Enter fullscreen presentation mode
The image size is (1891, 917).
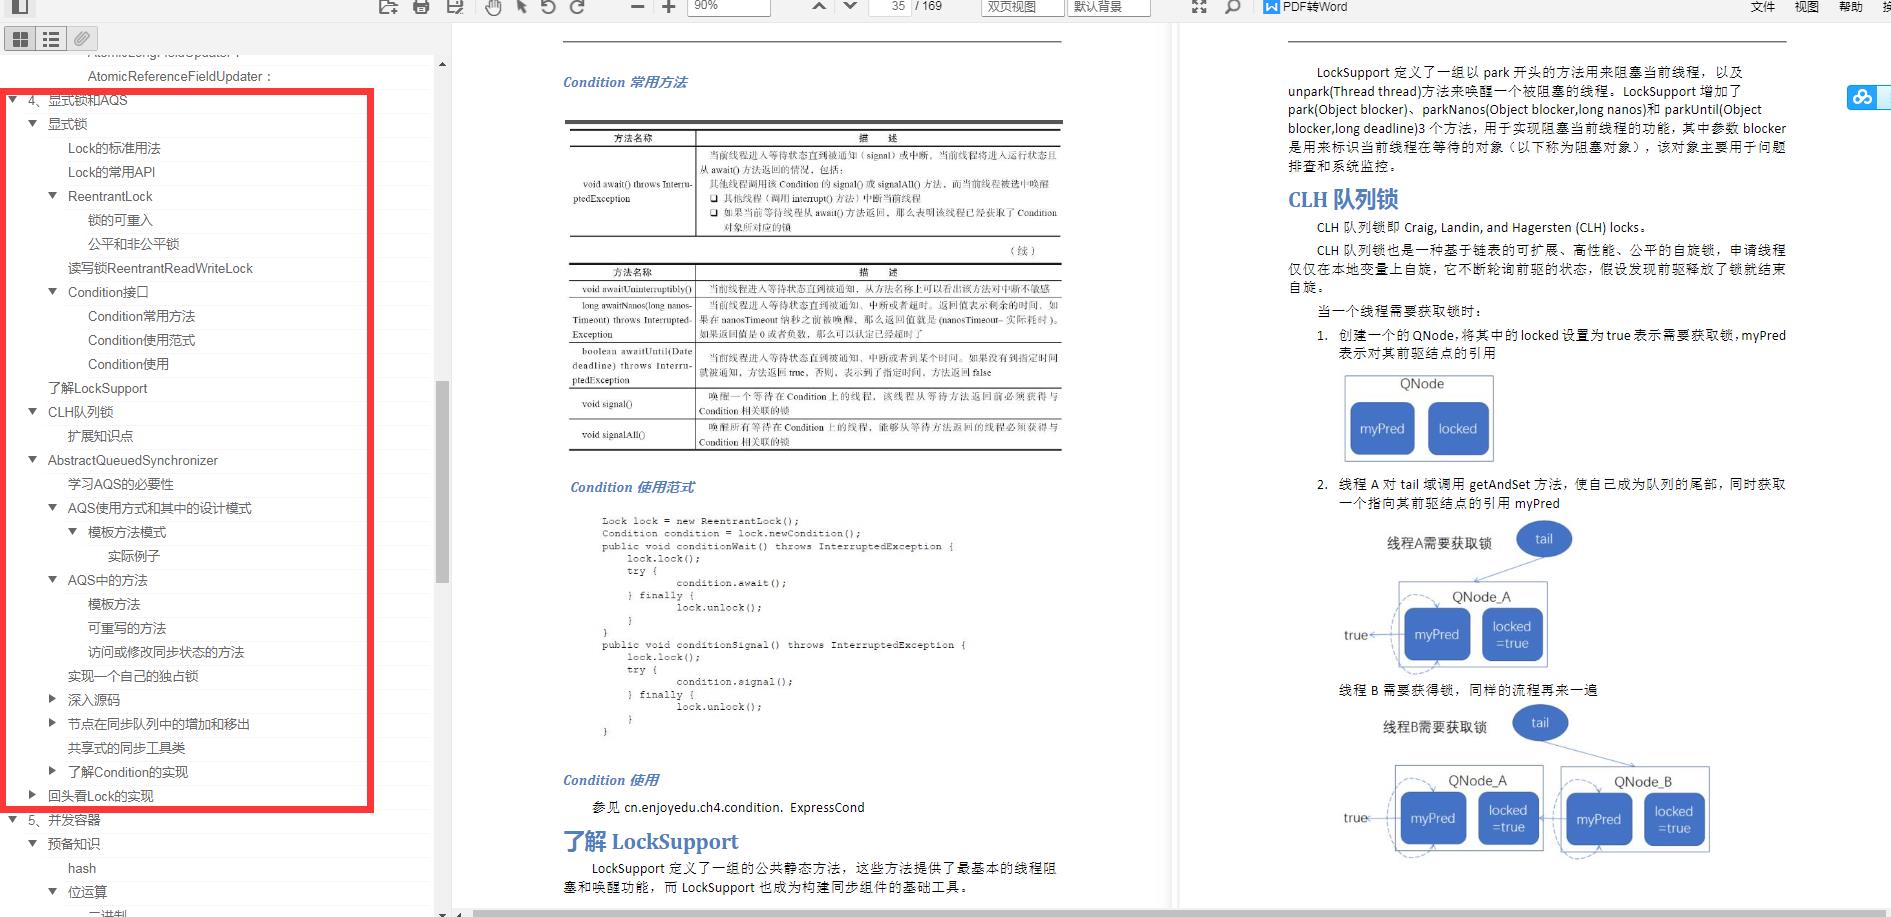(1199, 7)
